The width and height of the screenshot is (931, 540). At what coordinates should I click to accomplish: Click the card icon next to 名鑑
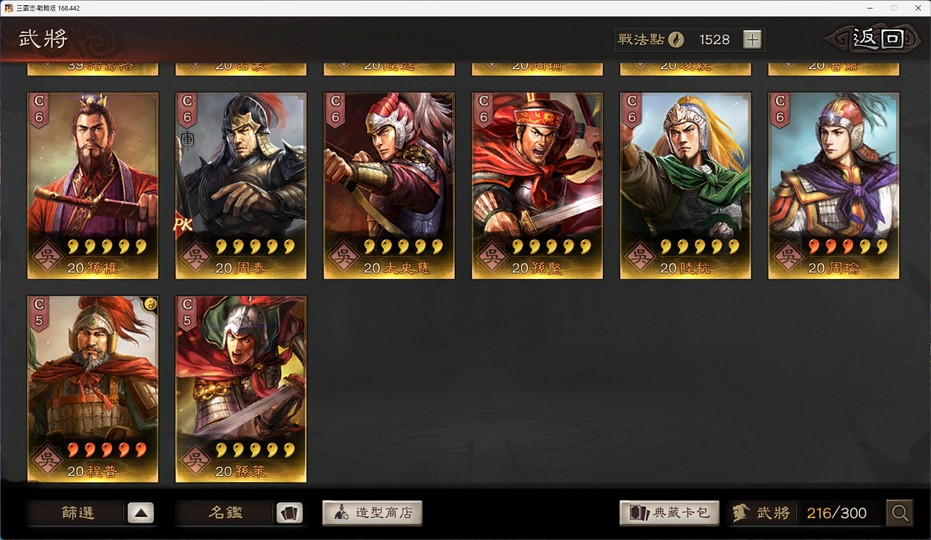pos(289,513)
